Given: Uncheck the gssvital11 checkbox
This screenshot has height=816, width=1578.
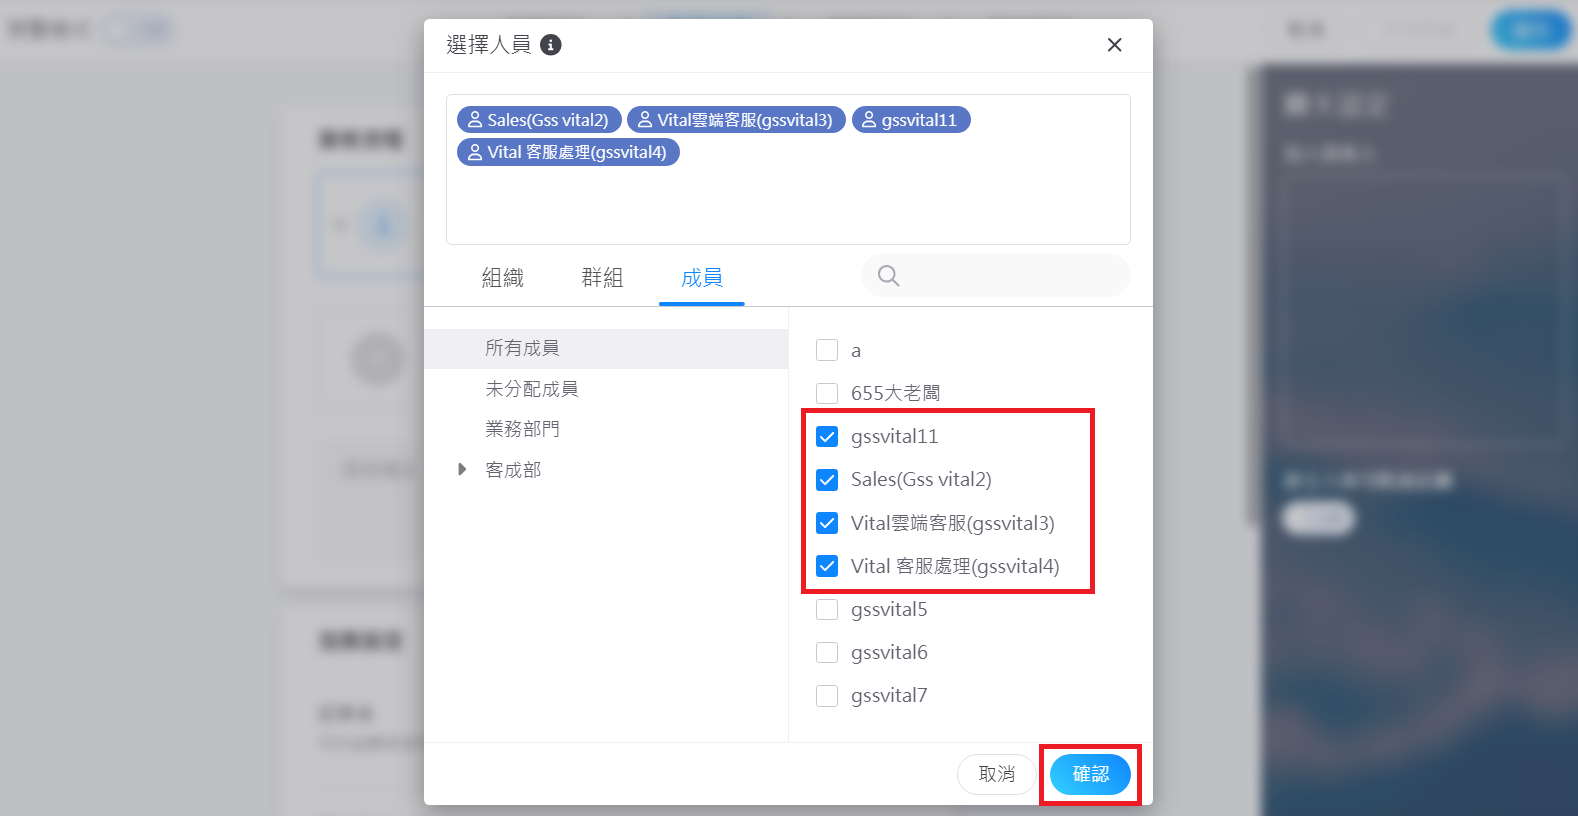Looking at the screenshot, I should coord(827,437).
